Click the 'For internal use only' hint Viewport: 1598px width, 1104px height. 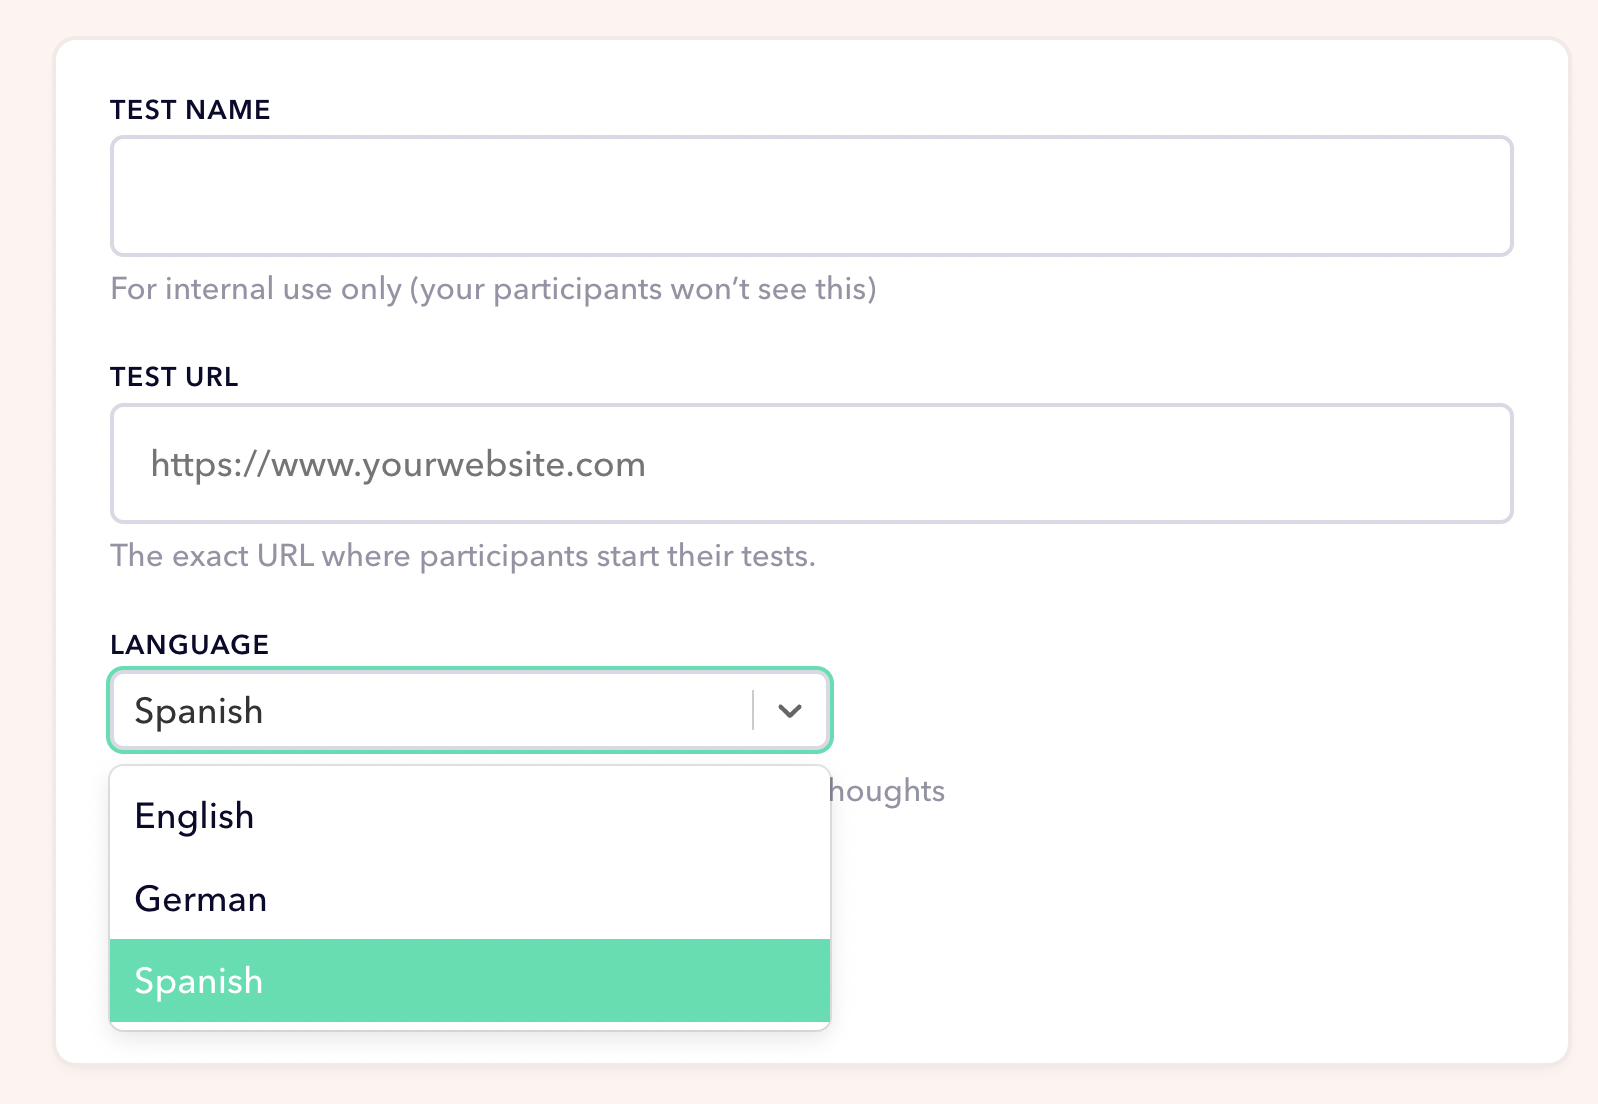coord(493,289)
